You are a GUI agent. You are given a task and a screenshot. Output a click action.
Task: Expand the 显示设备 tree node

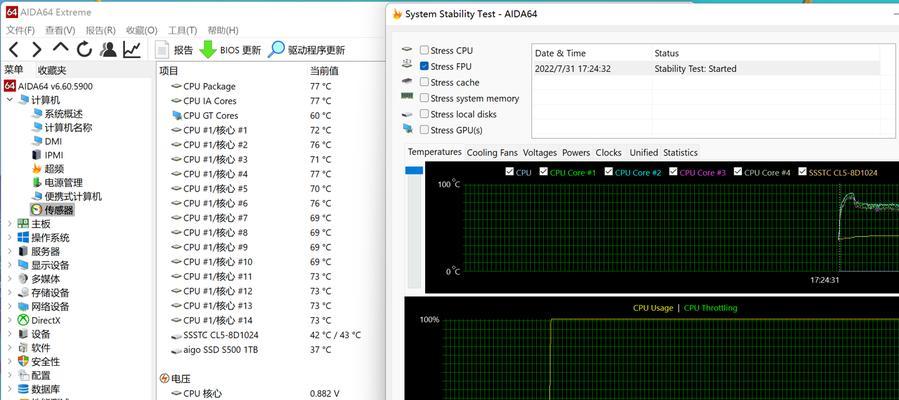tap(9, 265)
